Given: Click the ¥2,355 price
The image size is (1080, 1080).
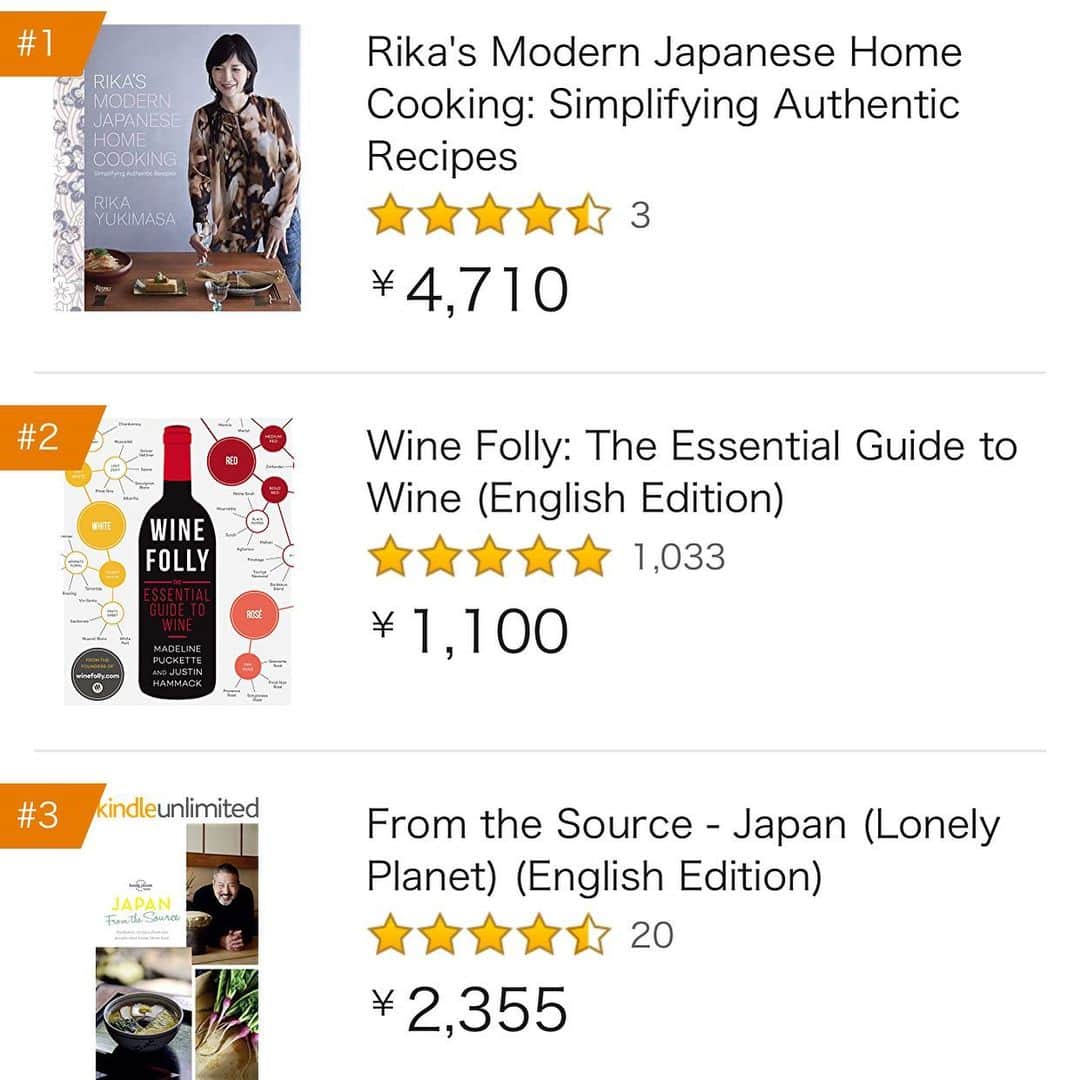Looking at the screenshot, I should tap(470, 1010).
